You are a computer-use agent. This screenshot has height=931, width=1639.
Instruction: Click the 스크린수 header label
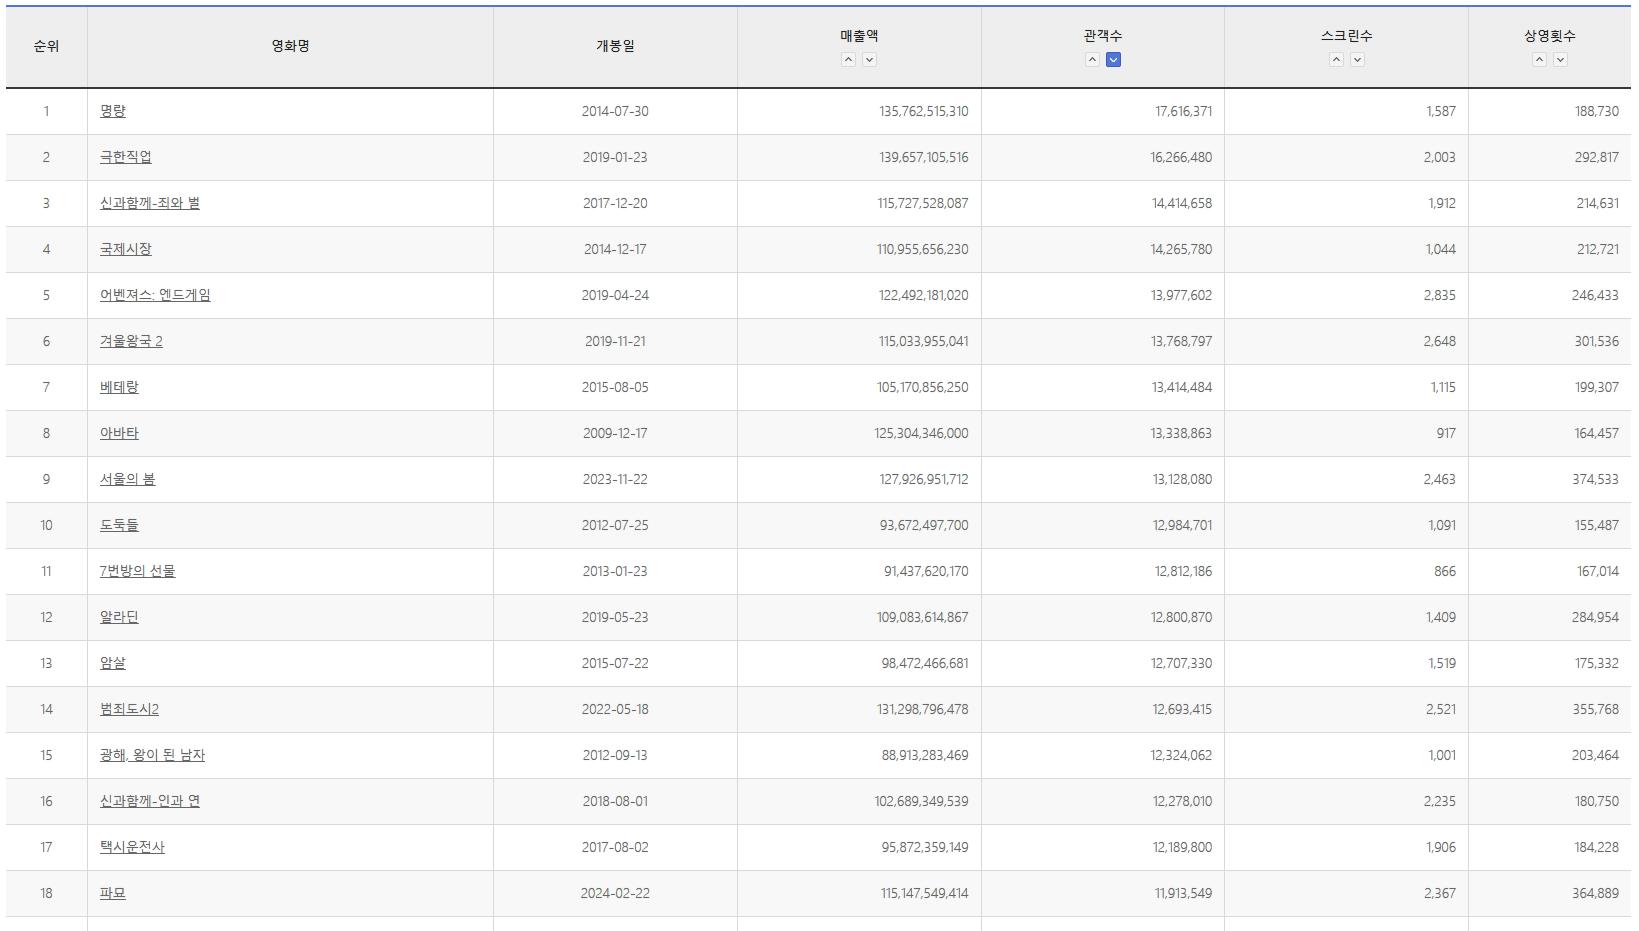pos(1347,36)
